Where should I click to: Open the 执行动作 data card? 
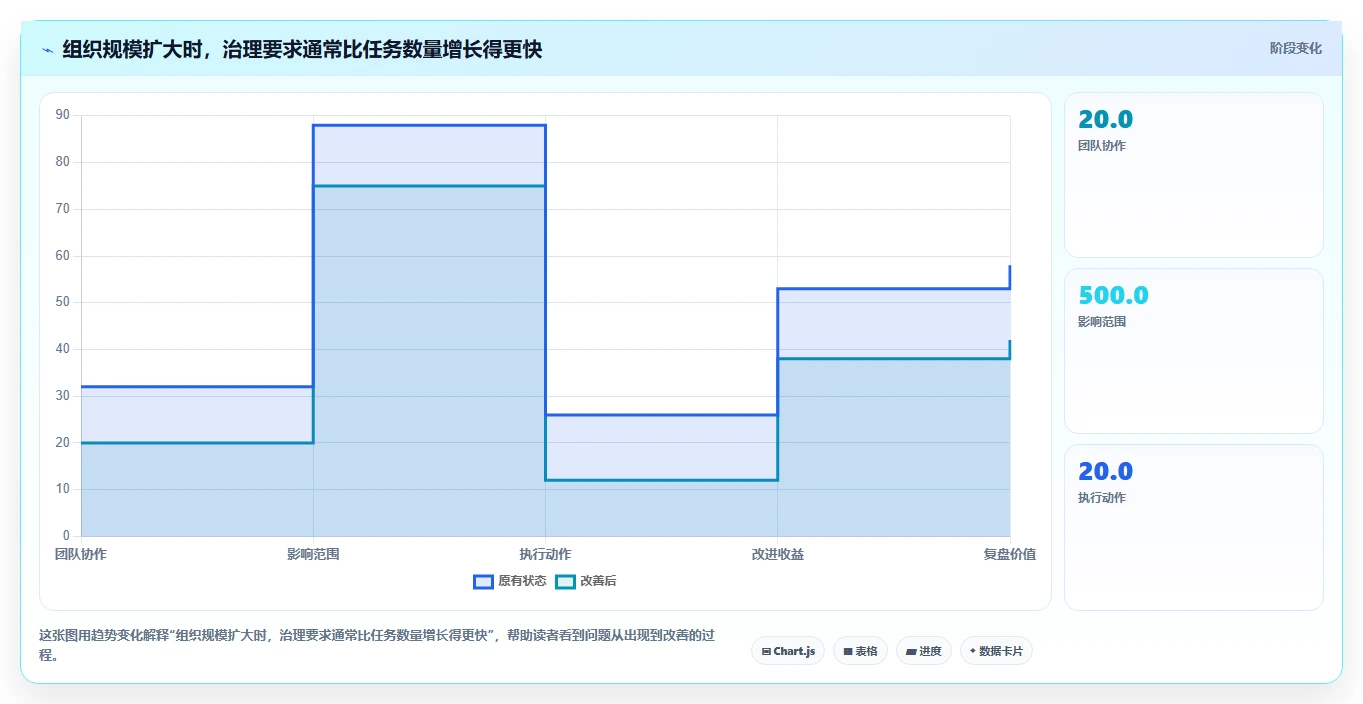click(x=1194, y=527)
